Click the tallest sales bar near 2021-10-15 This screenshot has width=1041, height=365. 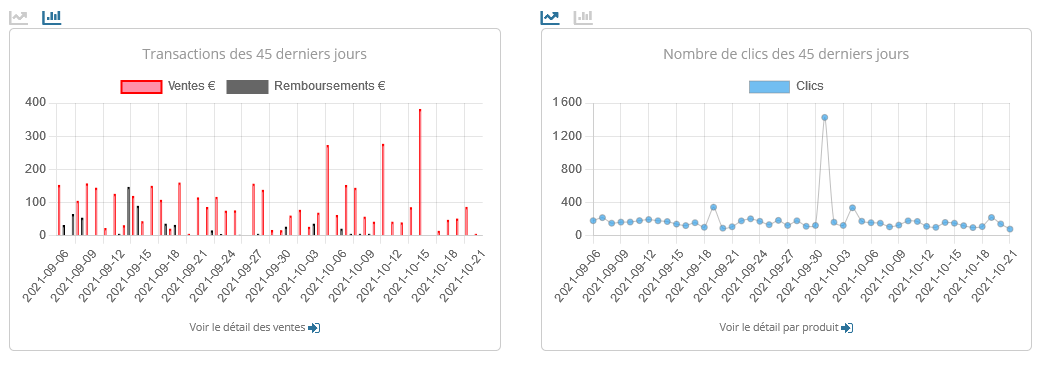point(420,172)
